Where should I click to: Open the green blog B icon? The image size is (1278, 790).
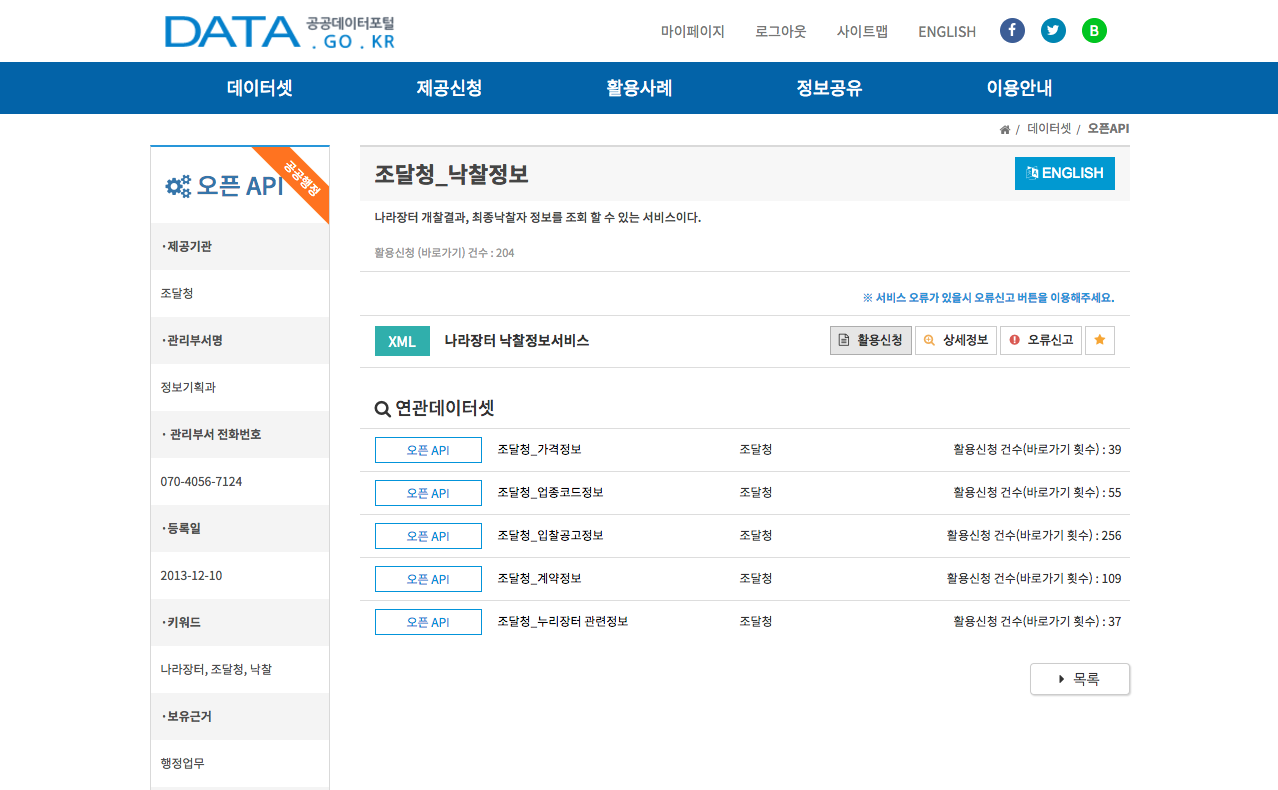1094,31
